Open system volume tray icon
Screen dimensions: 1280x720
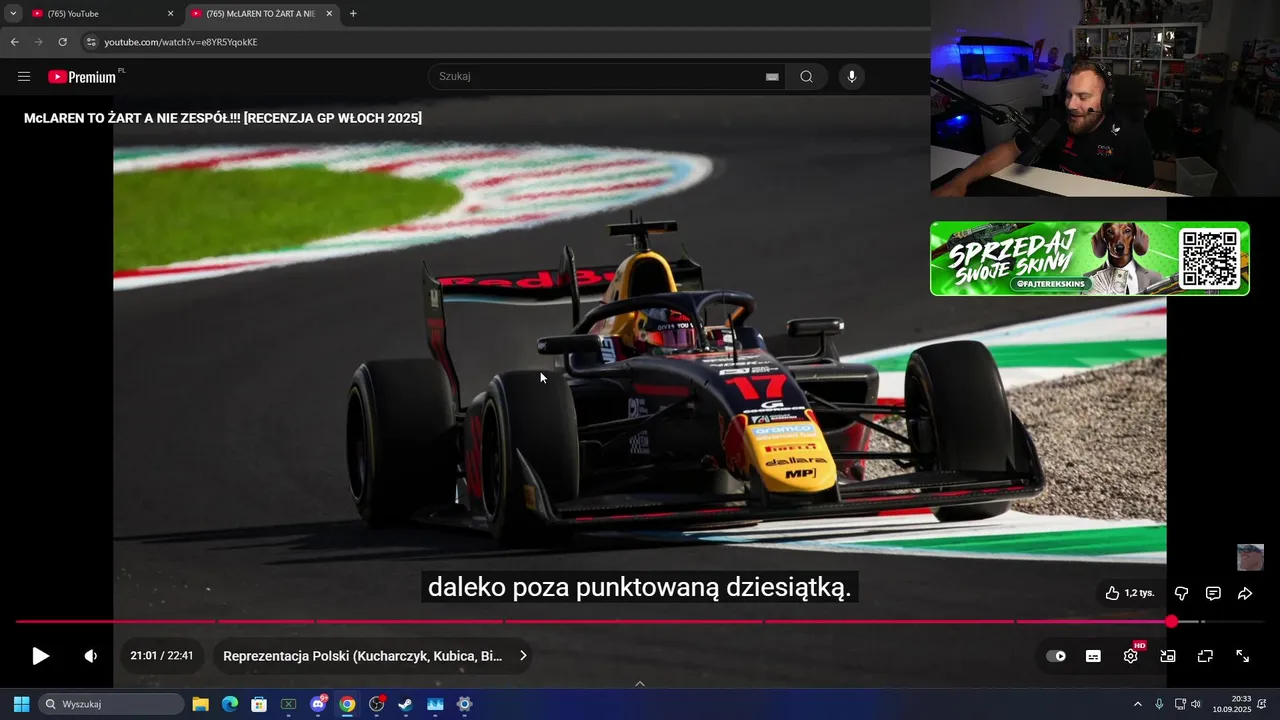tap(1196, 704)
